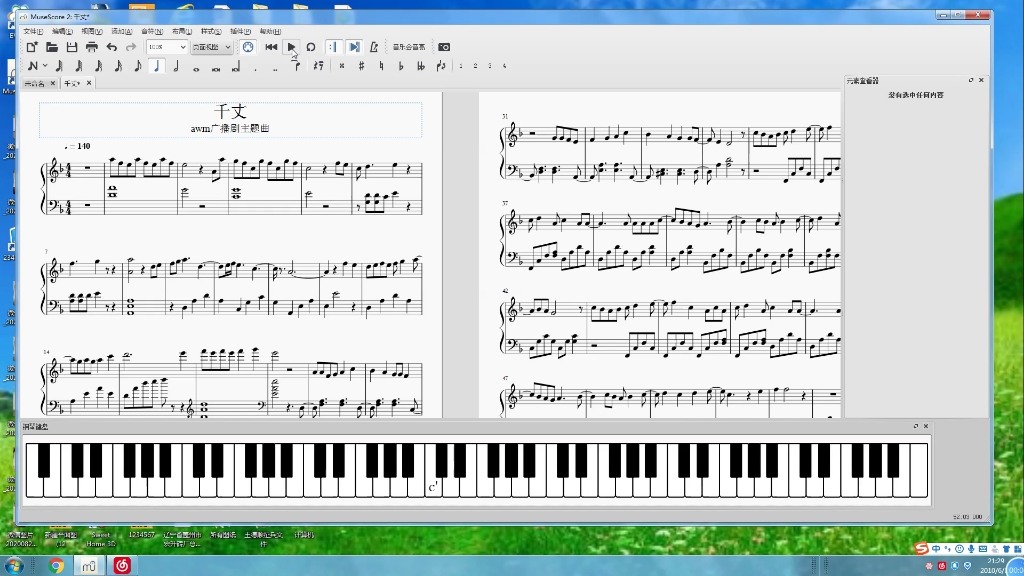
Task: Open the 布局 (Layout) menu
Action: click(182, 31)
